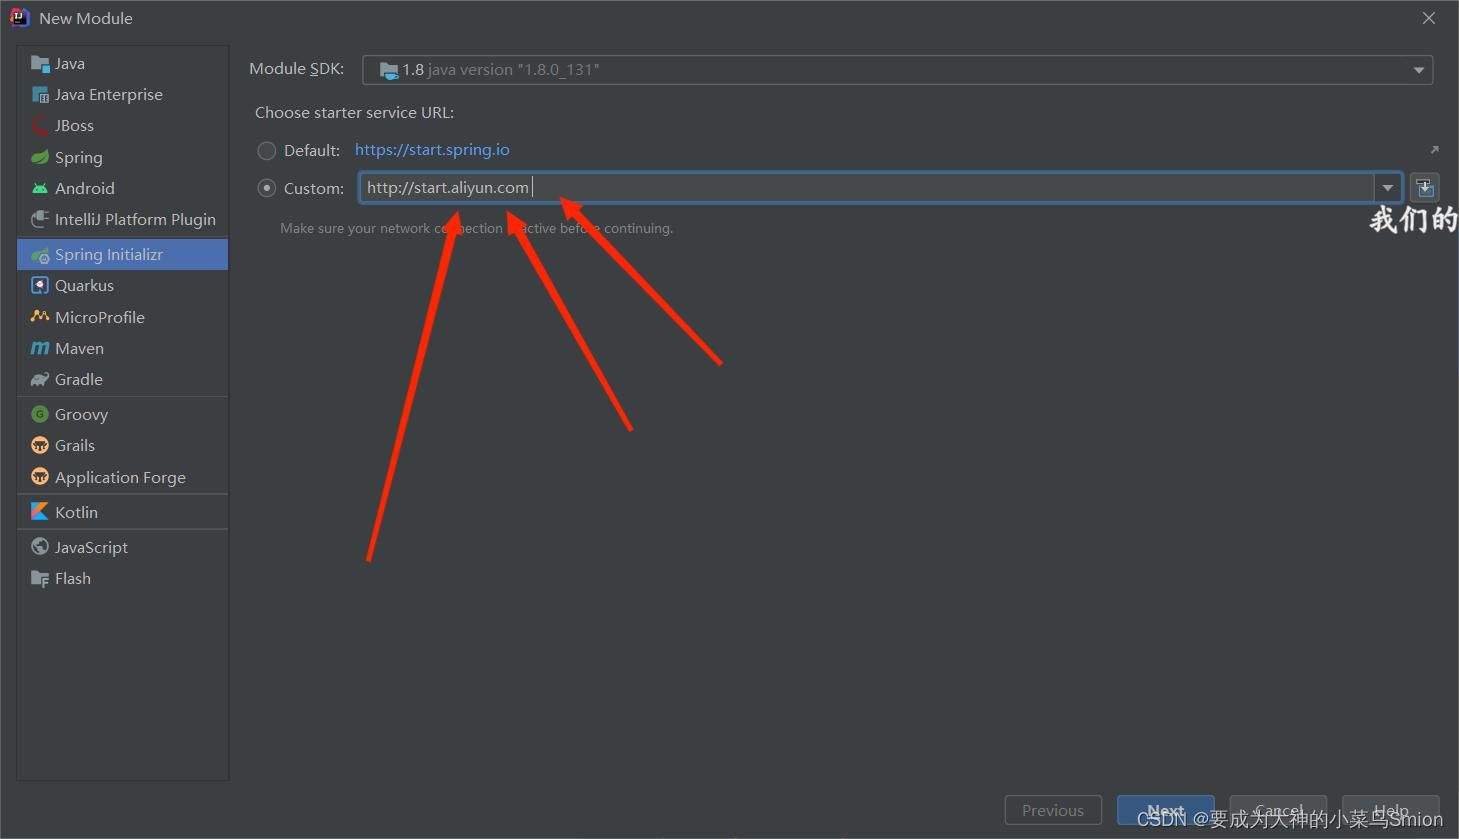Click the Java Enterprise icon
Viewport: 1459px width, 839px height.
[40, 95]
